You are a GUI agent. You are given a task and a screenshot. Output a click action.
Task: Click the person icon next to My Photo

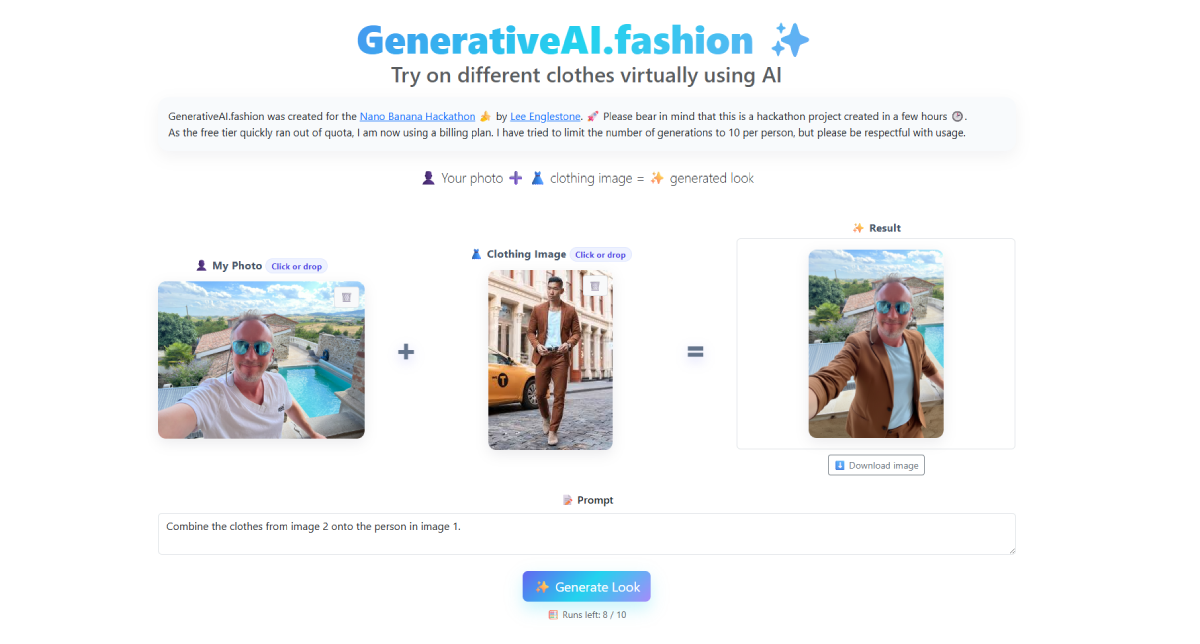pos(202,266)
